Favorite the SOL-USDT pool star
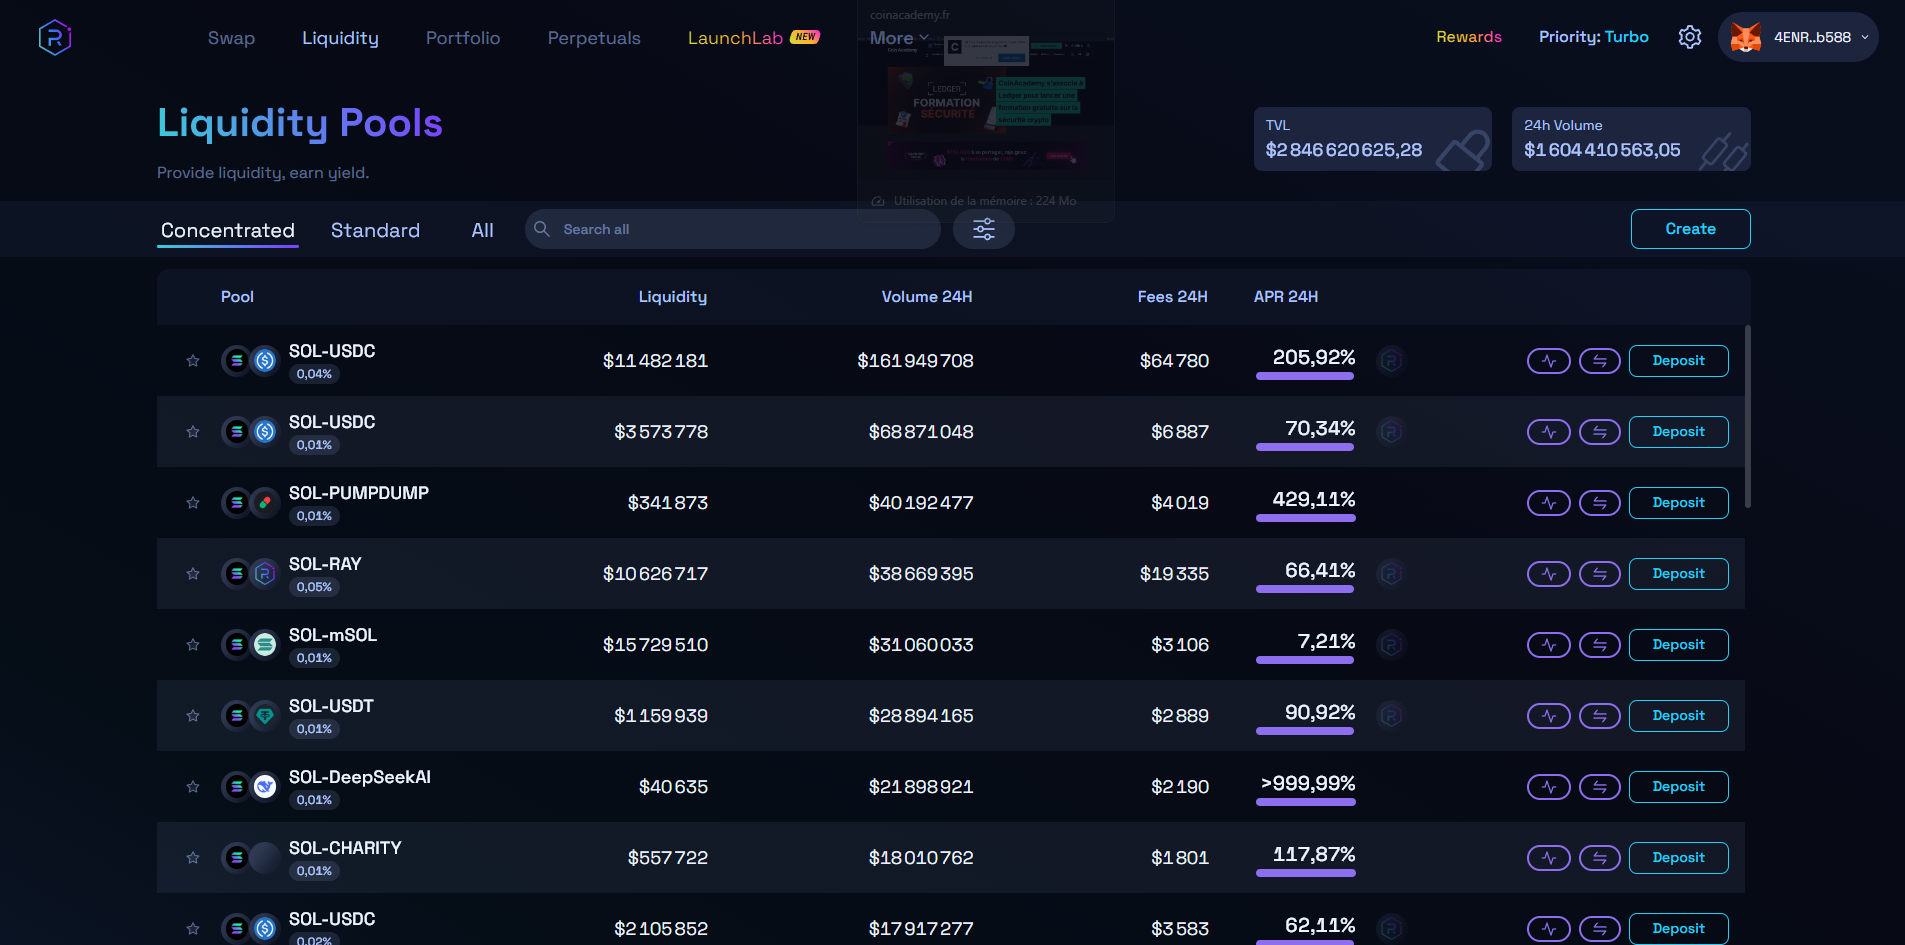Image resolution: width=1905 pixels, height=945 pixels. (193, 716)
